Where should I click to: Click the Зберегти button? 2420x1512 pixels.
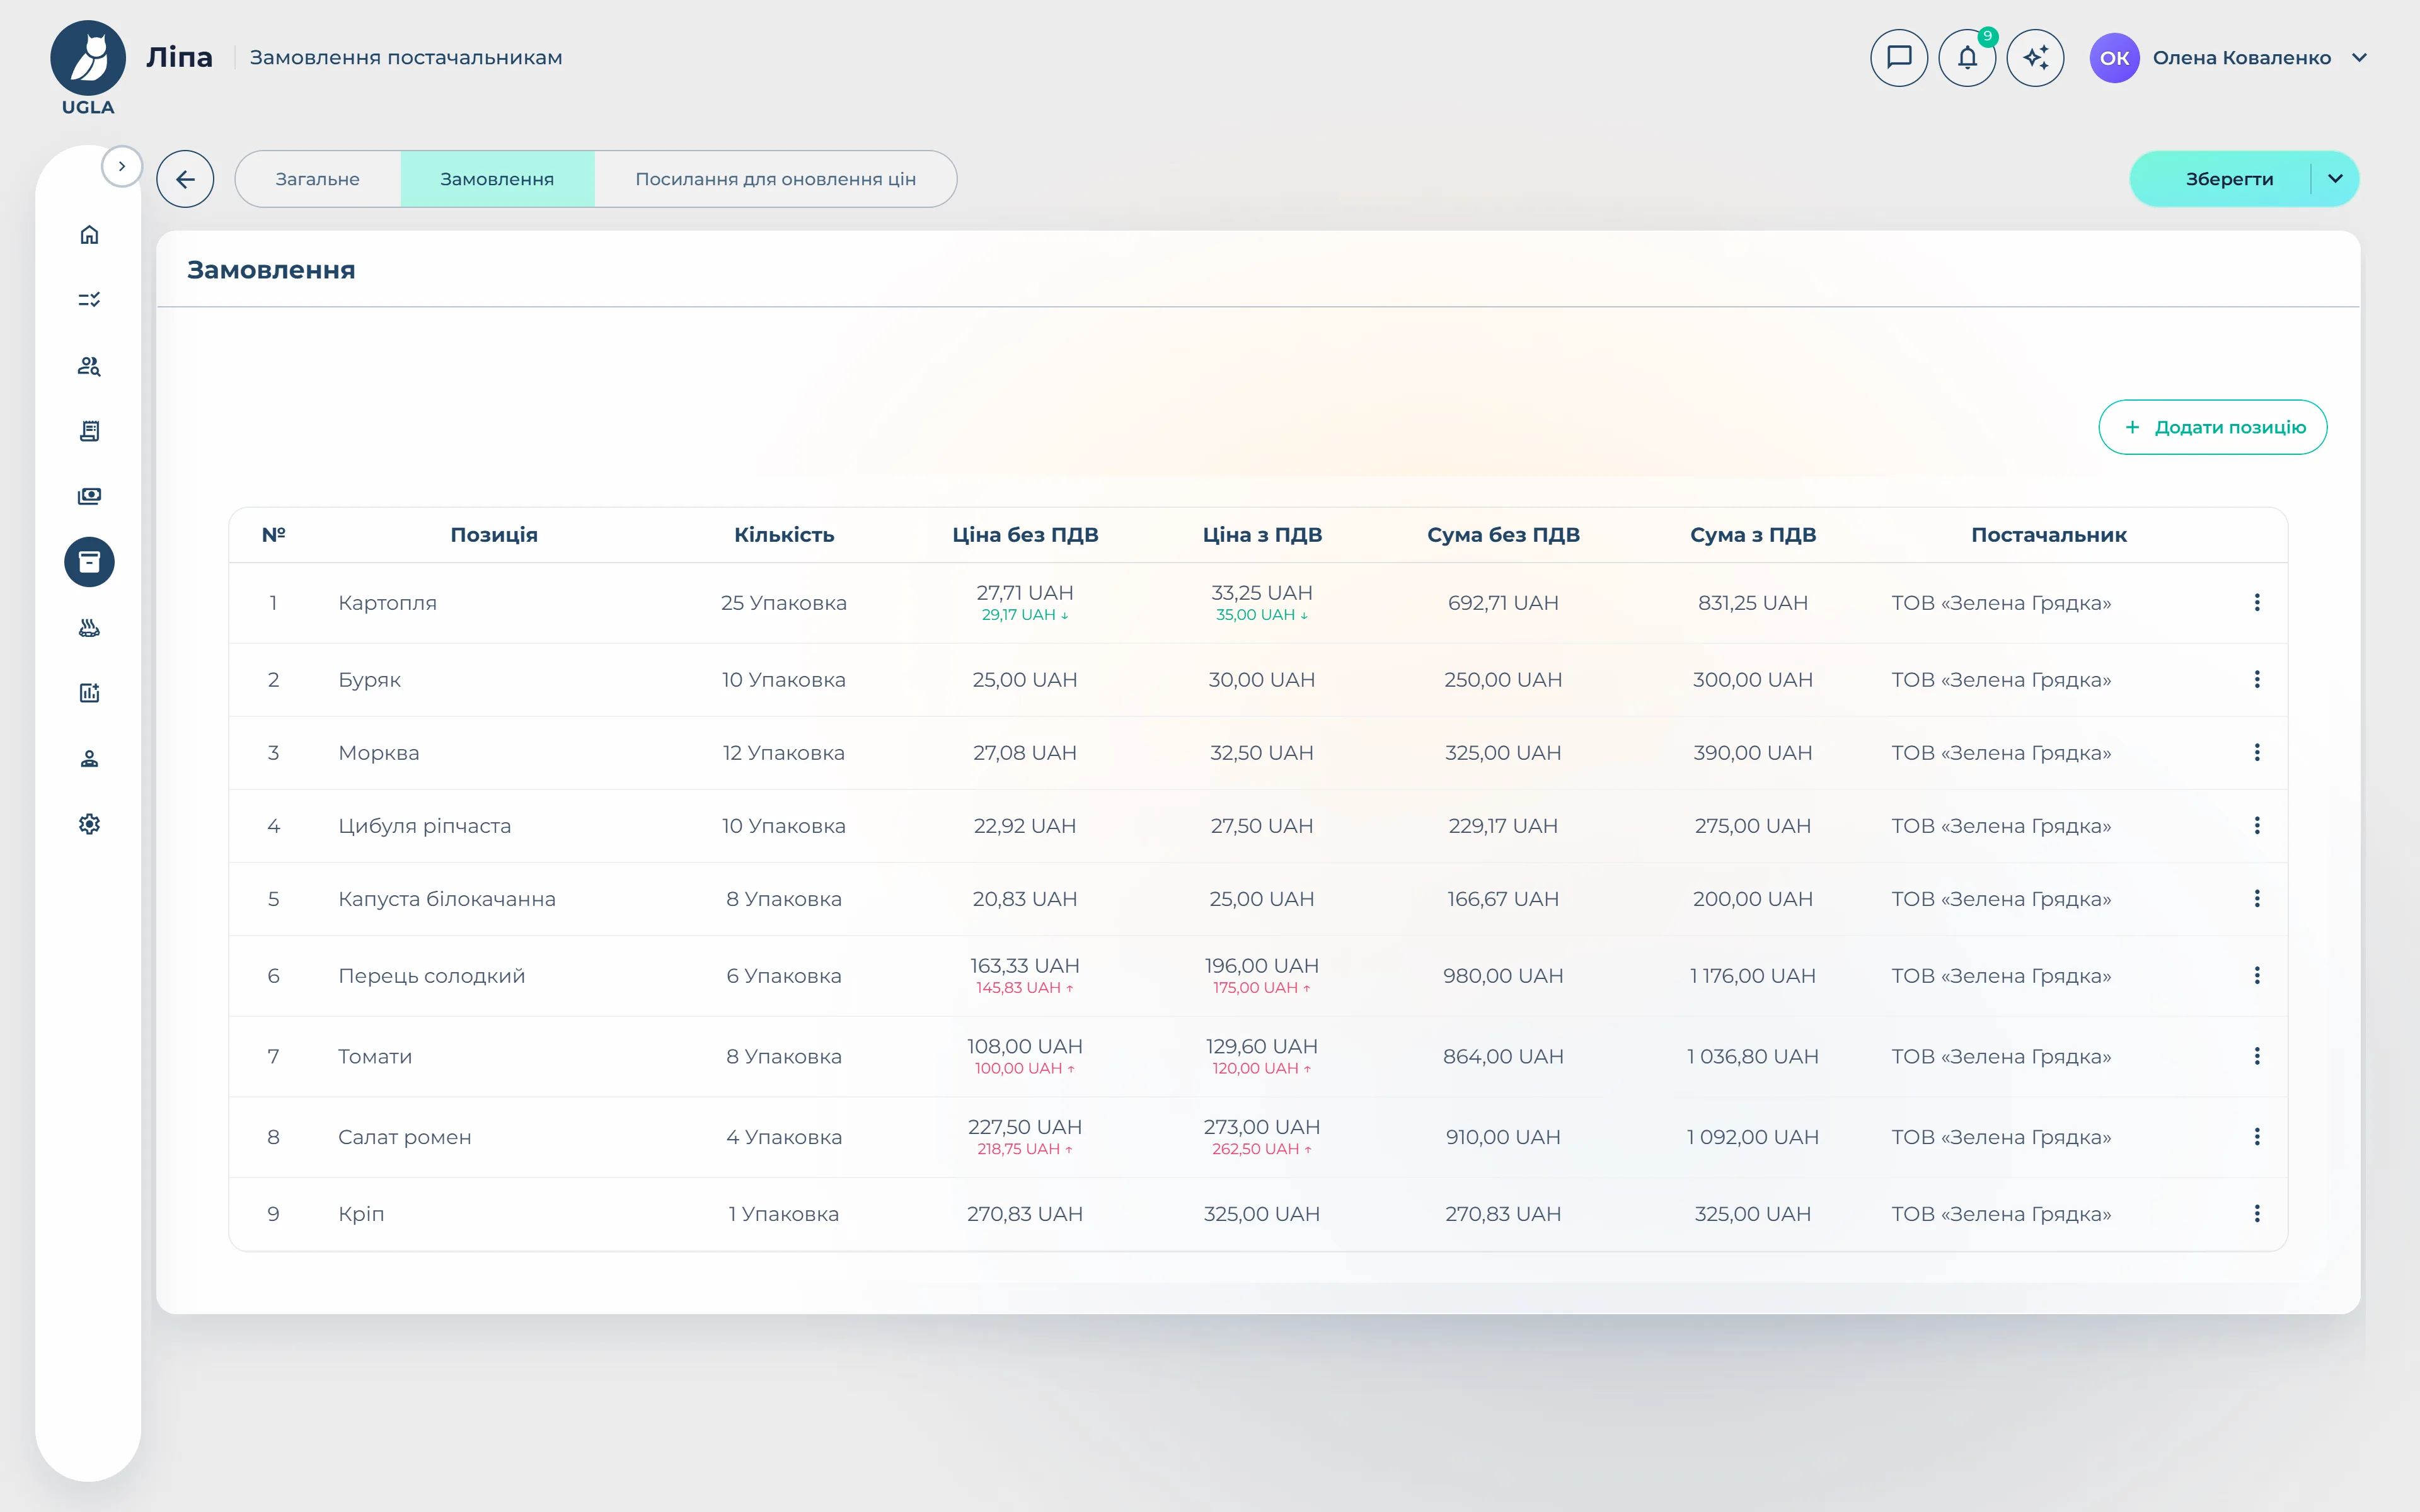coord(2228,179)
